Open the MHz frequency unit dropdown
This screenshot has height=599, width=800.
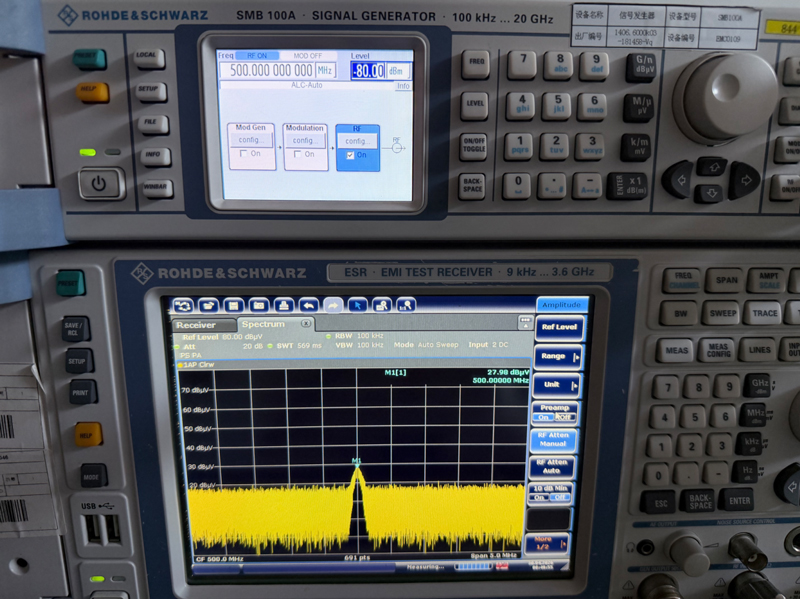326,70
